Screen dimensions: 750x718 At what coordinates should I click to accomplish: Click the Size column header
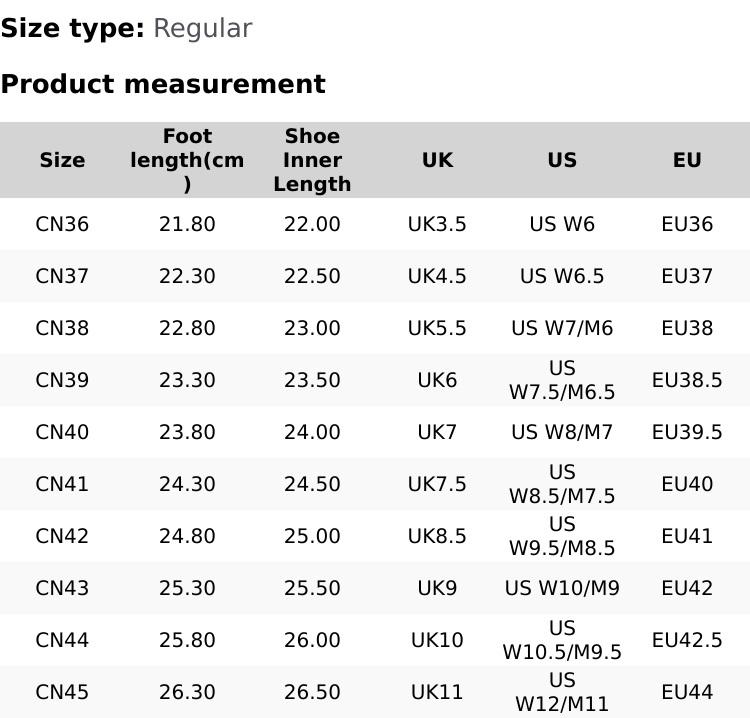pos(62,160)
